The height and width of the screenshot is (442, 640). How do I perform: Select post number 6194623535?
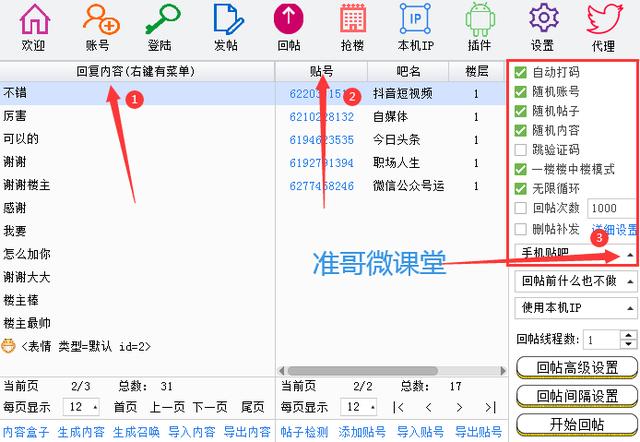(322, 140)
